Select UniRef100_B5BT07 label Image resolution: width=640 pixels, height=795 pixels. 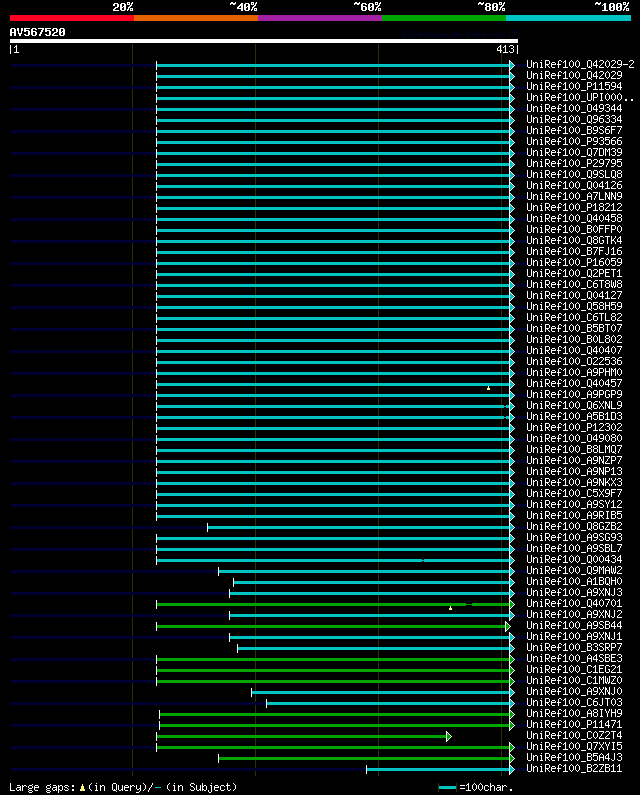click(574, 329)
